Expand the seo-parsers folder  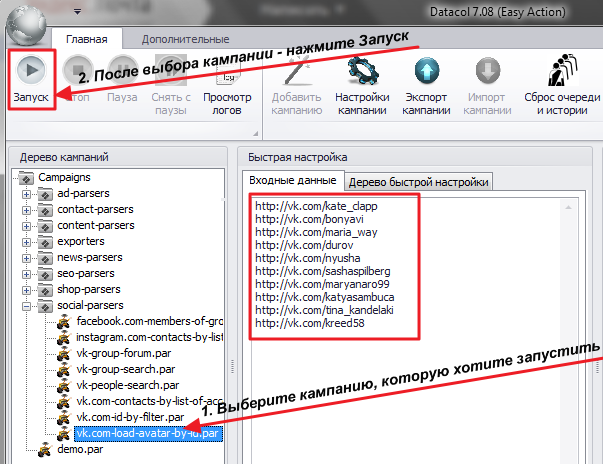[x=26, y=274]
